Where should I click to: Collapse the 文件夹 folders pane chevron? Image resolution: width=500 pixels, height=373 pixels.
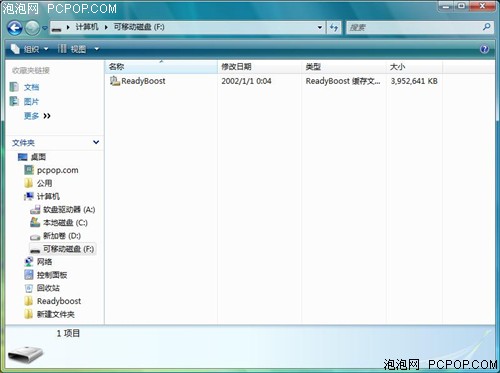pos(96,142)
